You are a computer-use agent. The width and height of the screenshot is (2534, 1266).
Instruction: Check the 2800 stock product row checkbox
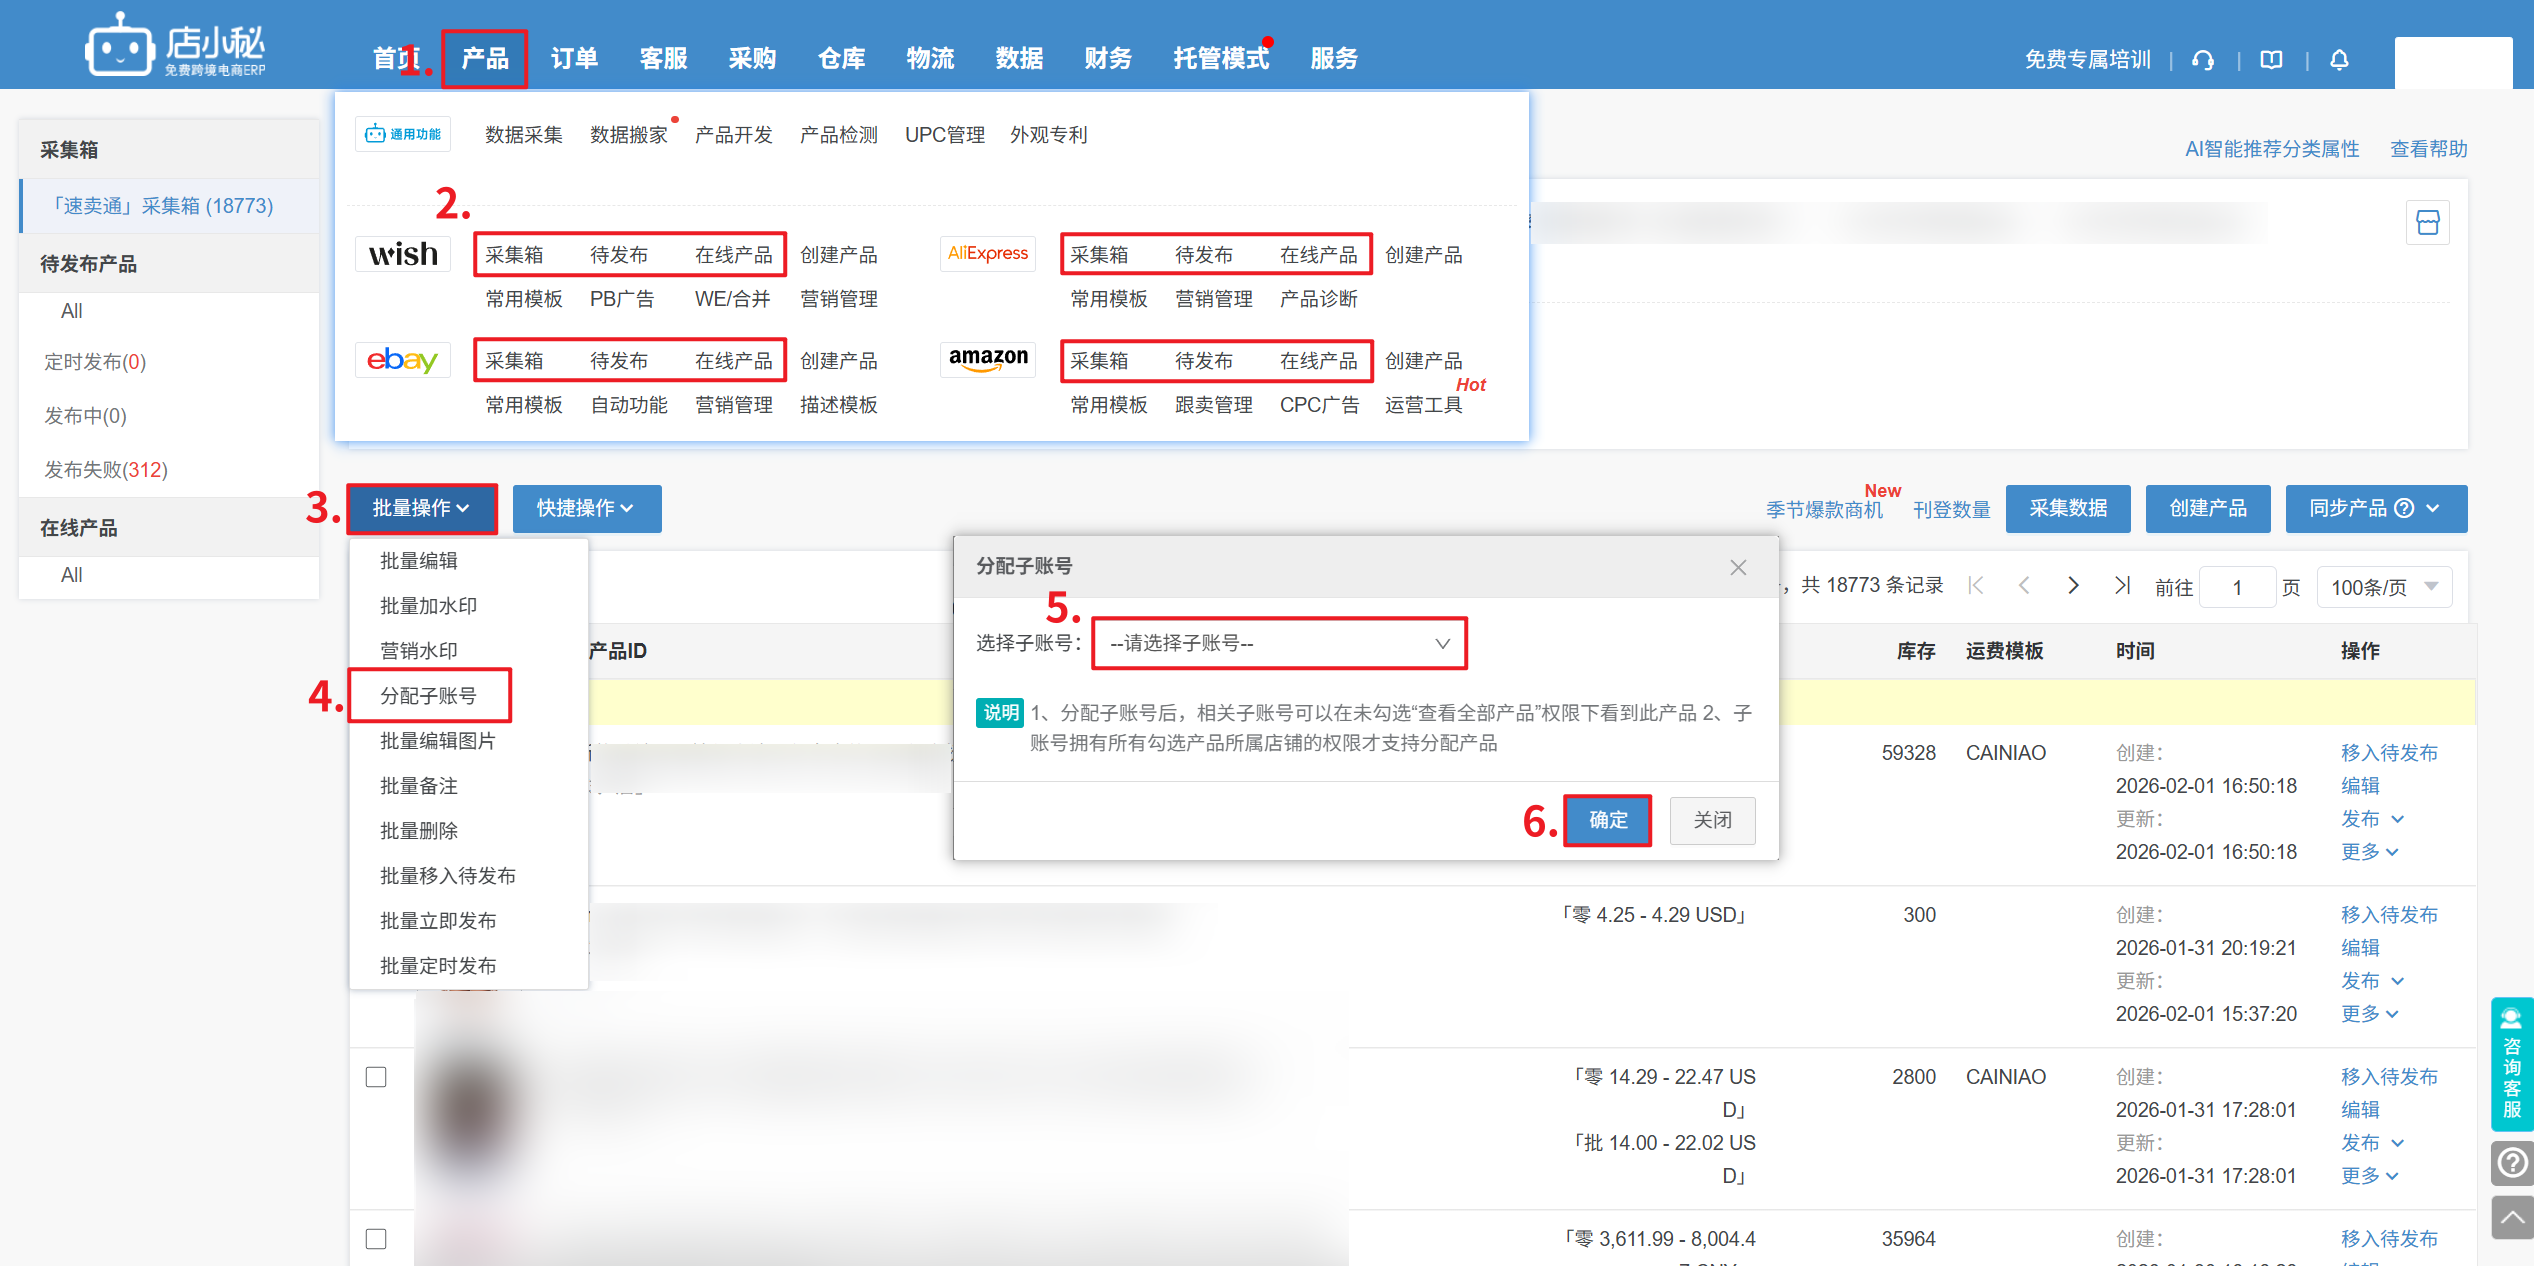[376, 1077]
